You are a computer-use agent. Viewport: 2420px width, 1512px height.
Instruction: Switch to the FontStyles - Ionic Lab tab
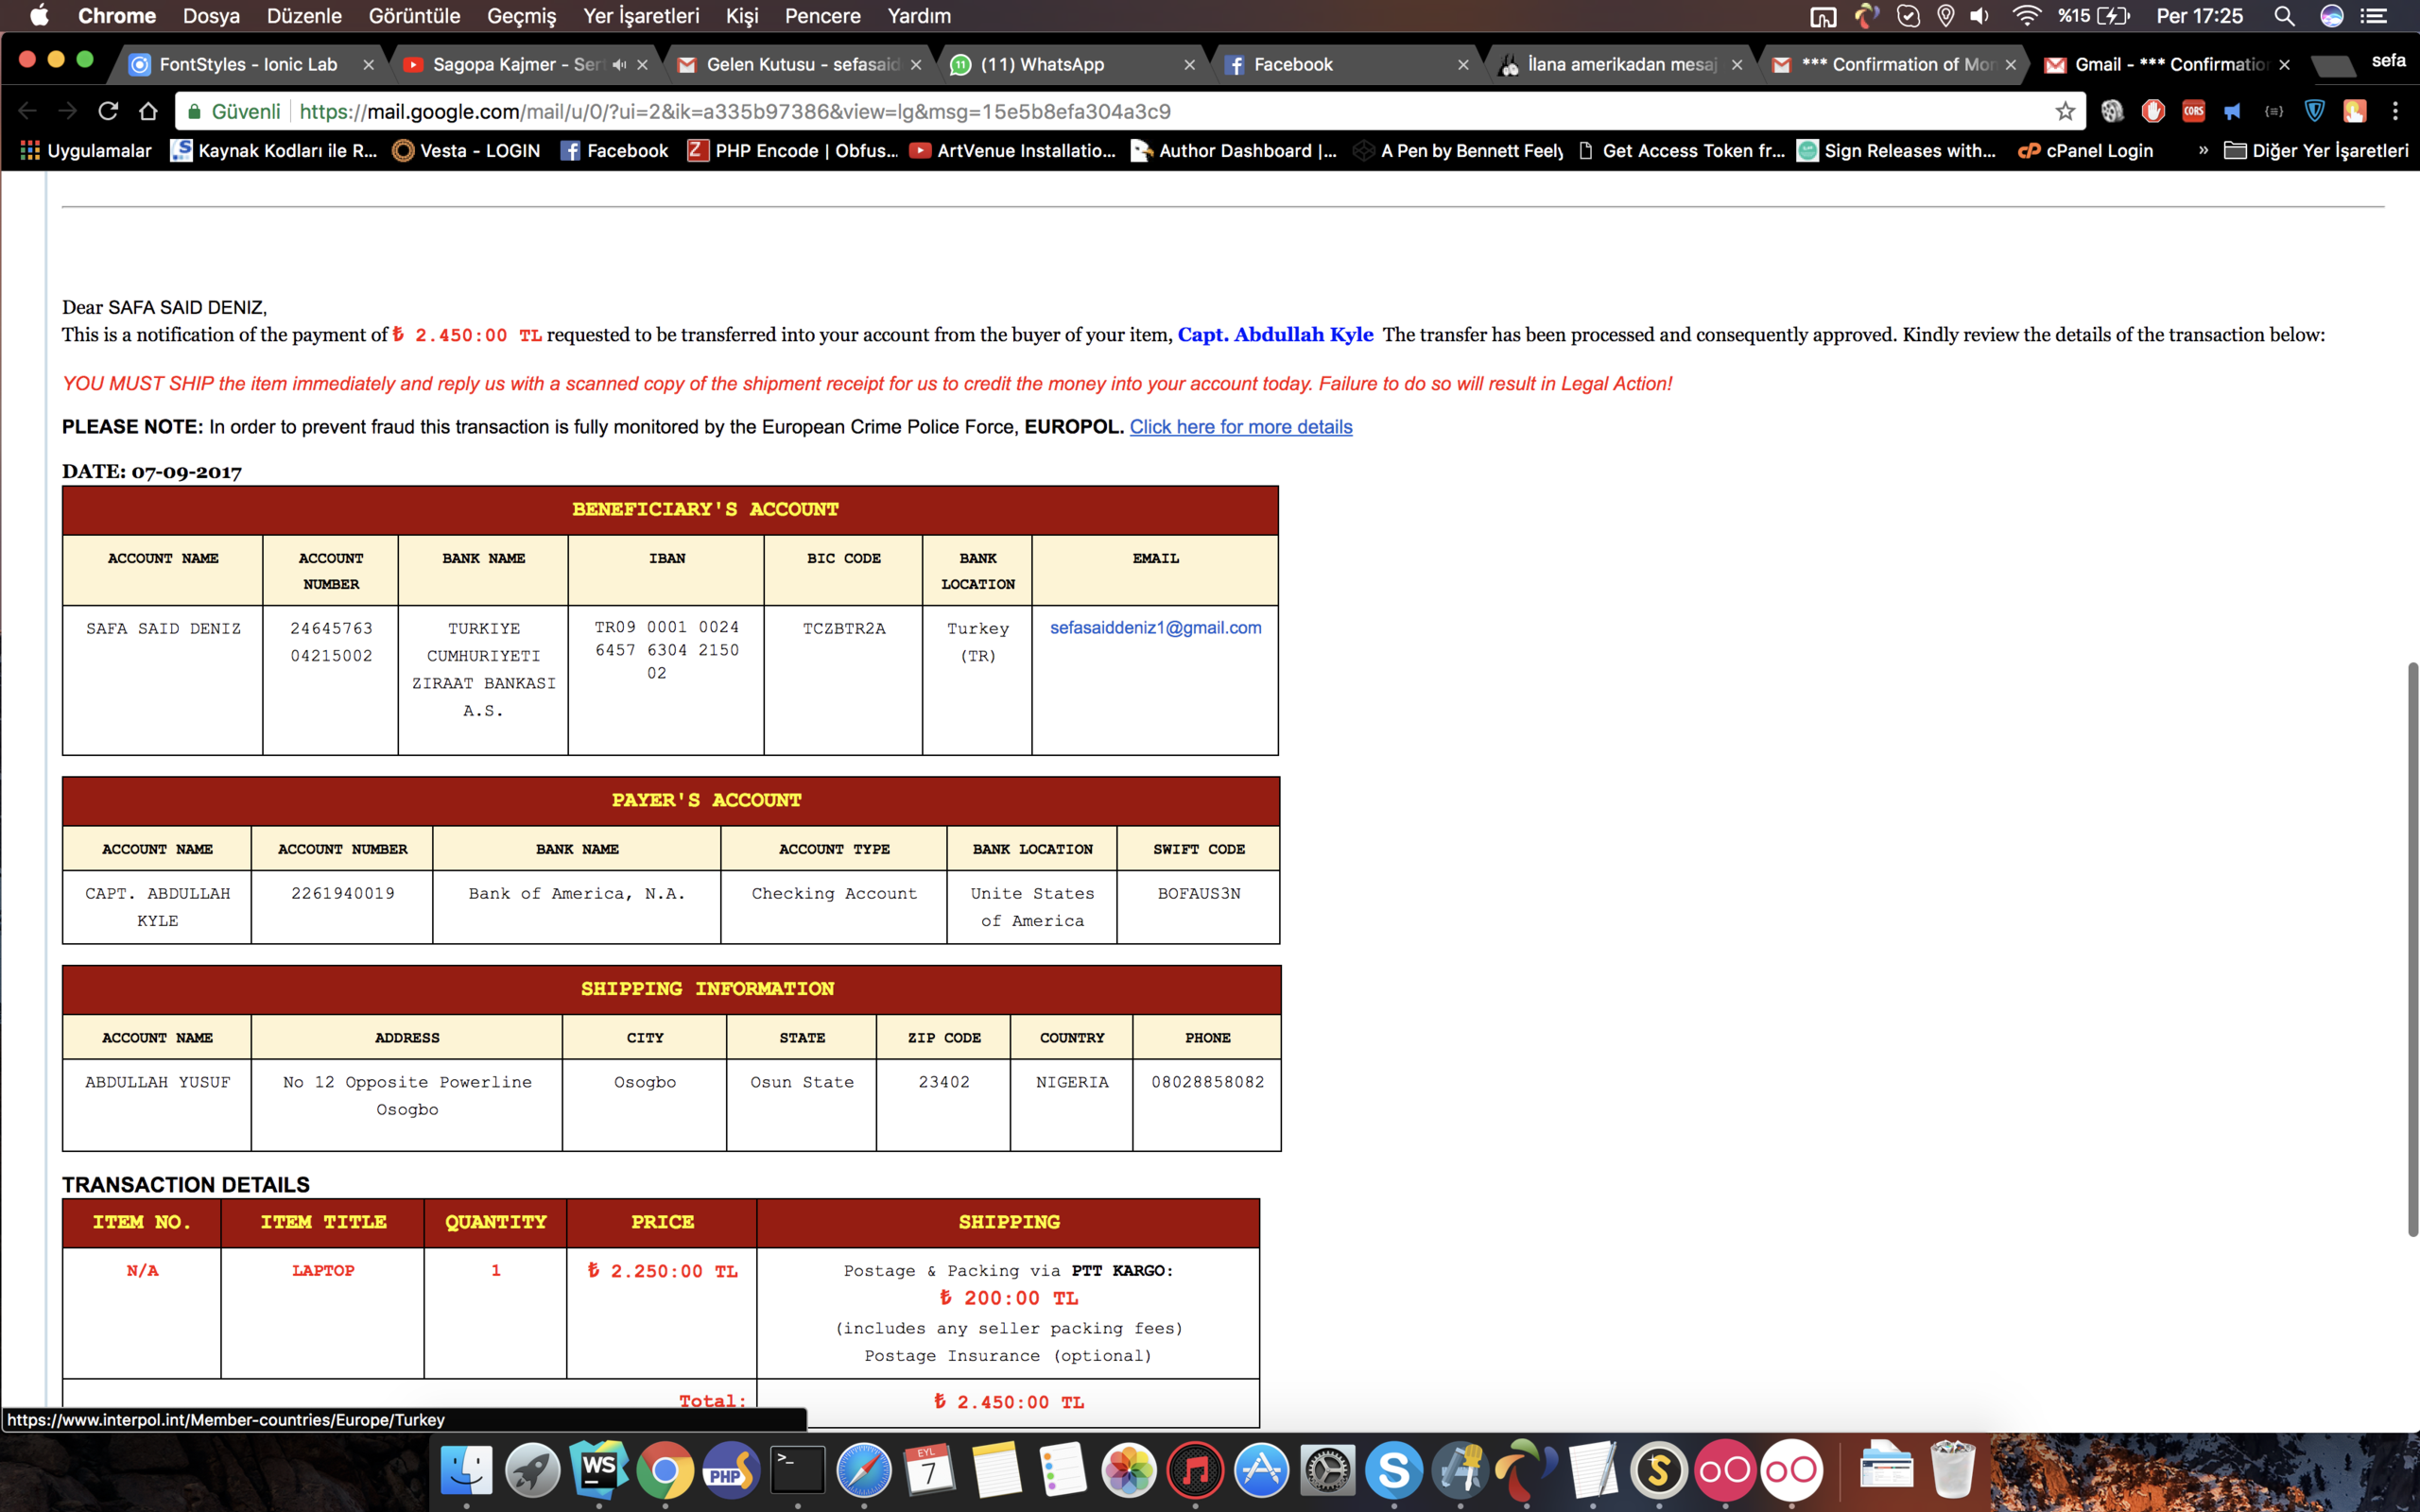pos(248,65)
